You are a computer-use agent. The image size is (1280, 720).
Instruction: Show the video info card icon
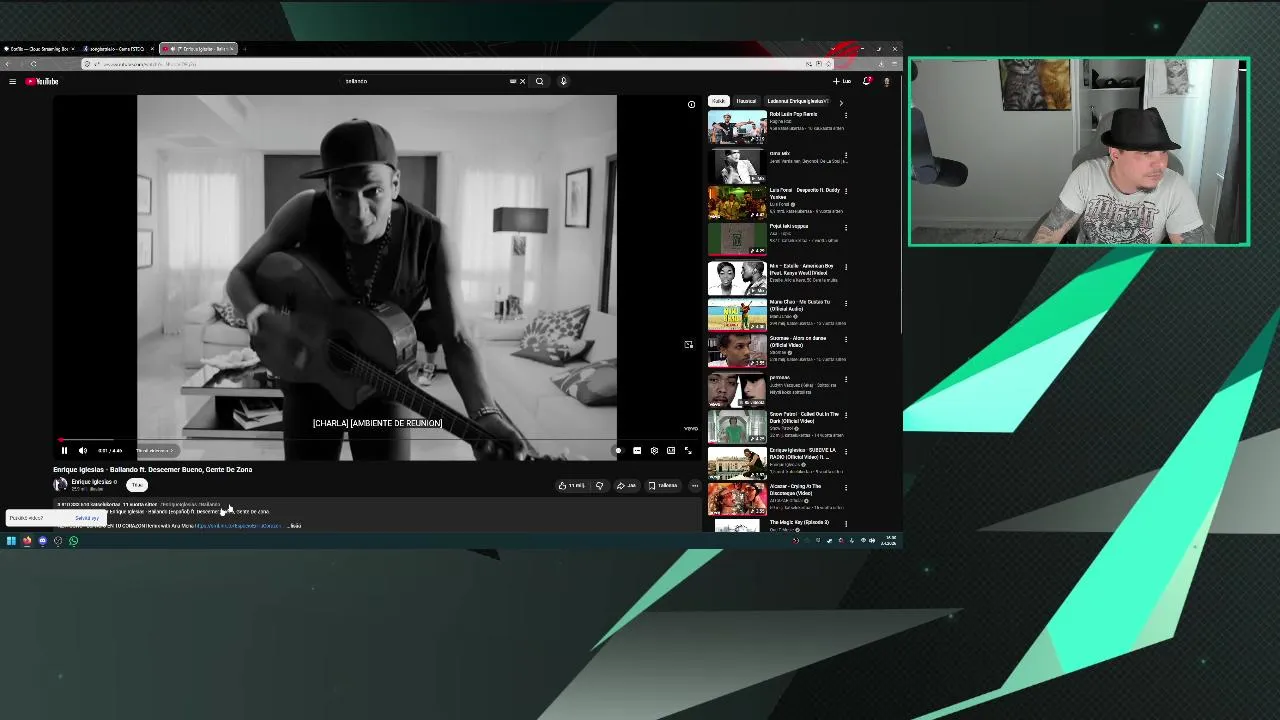[691, 104]
